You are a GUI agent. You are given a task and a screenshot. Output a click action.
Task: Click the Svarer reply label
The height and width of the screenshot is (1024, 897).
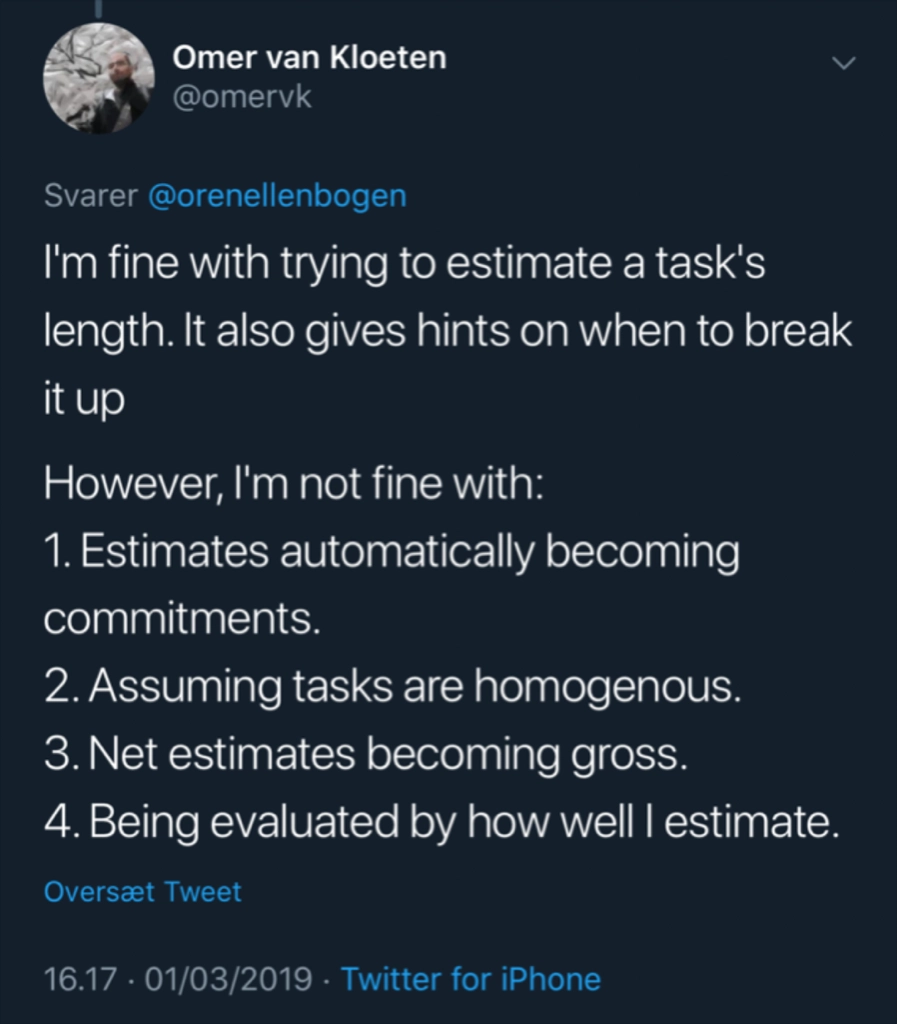click(x=91, y=195)
